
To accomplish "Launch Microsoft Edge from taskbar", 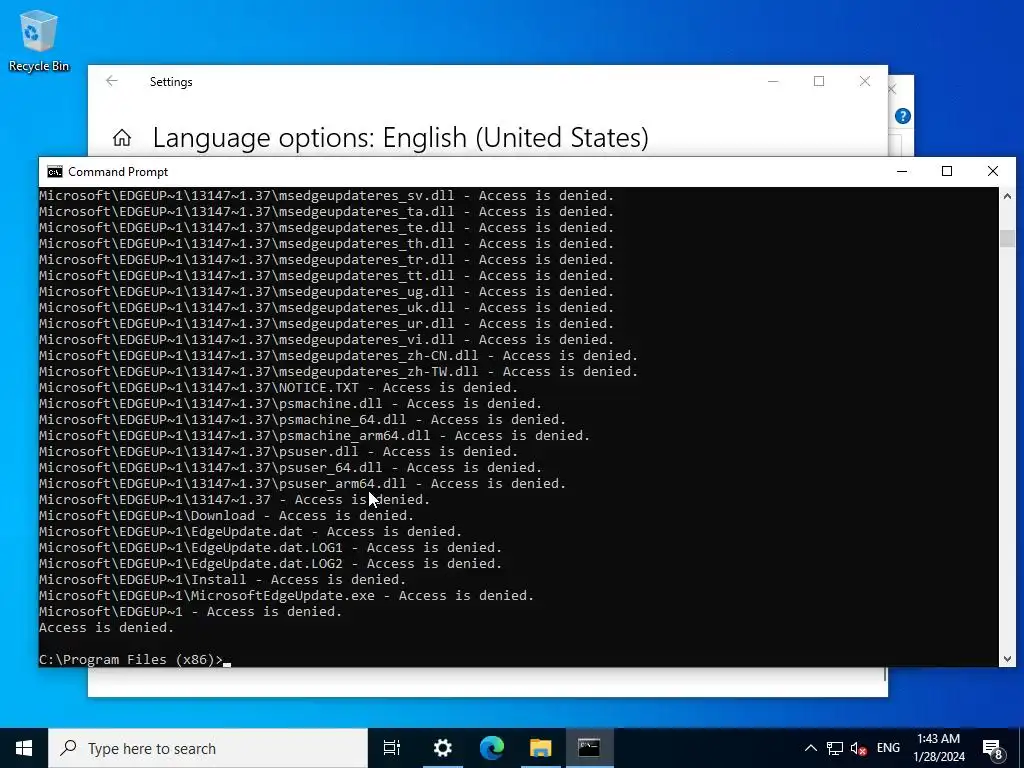I will pos(492,748).
